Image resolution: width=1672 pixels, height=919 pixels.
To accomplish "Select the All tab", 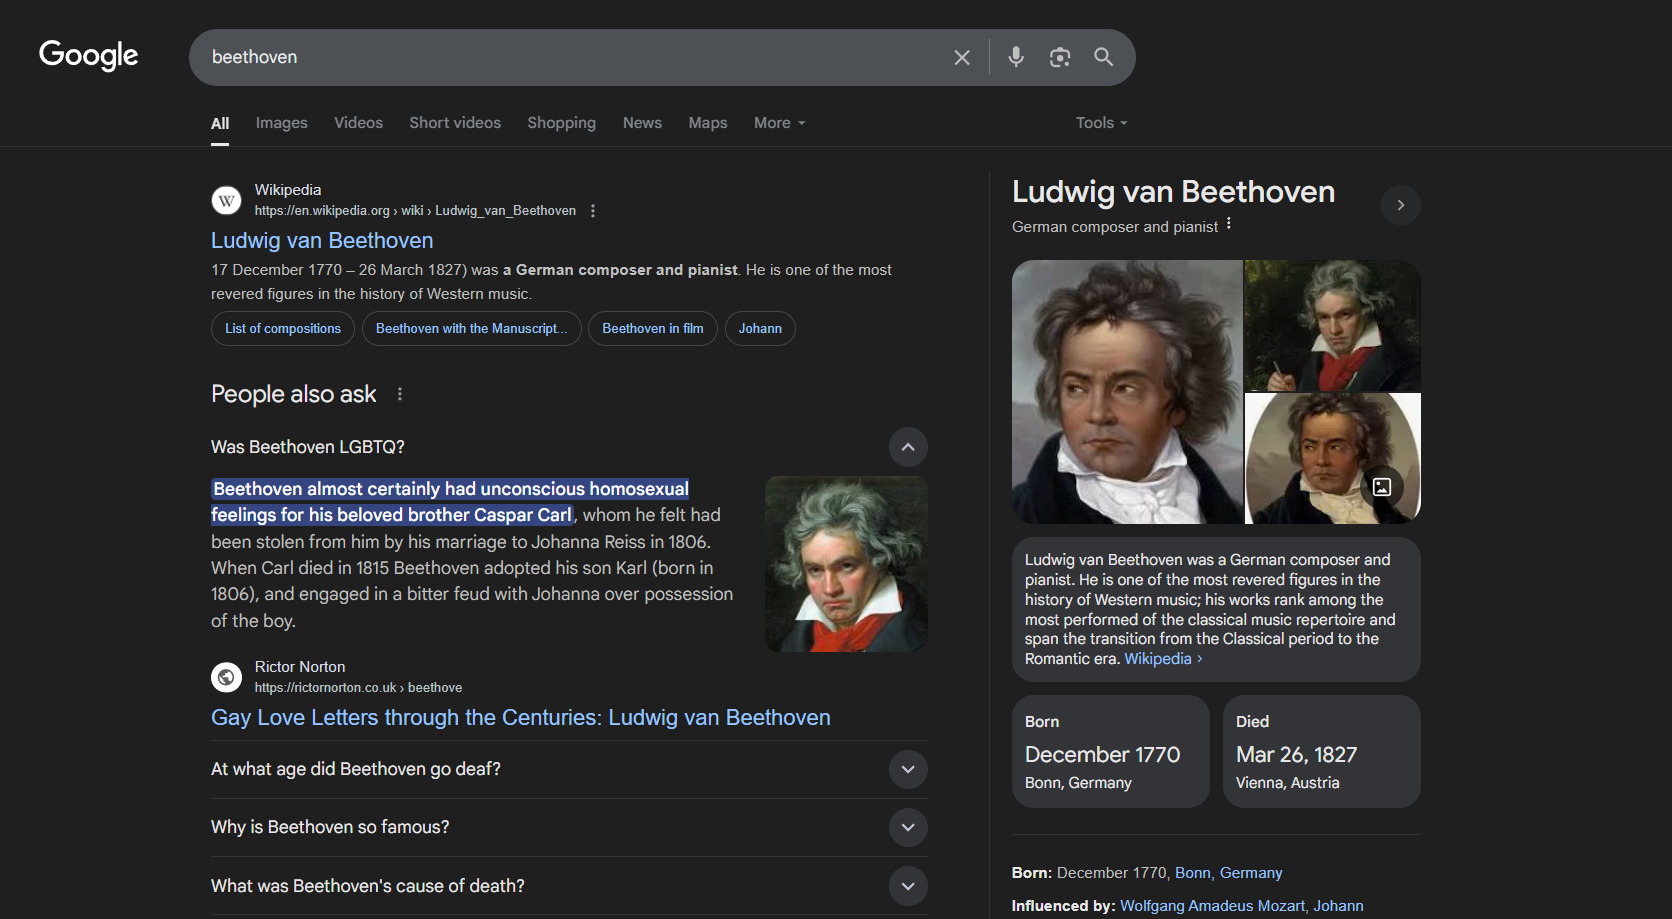I will pyautogui.click(x=220, y=123).
